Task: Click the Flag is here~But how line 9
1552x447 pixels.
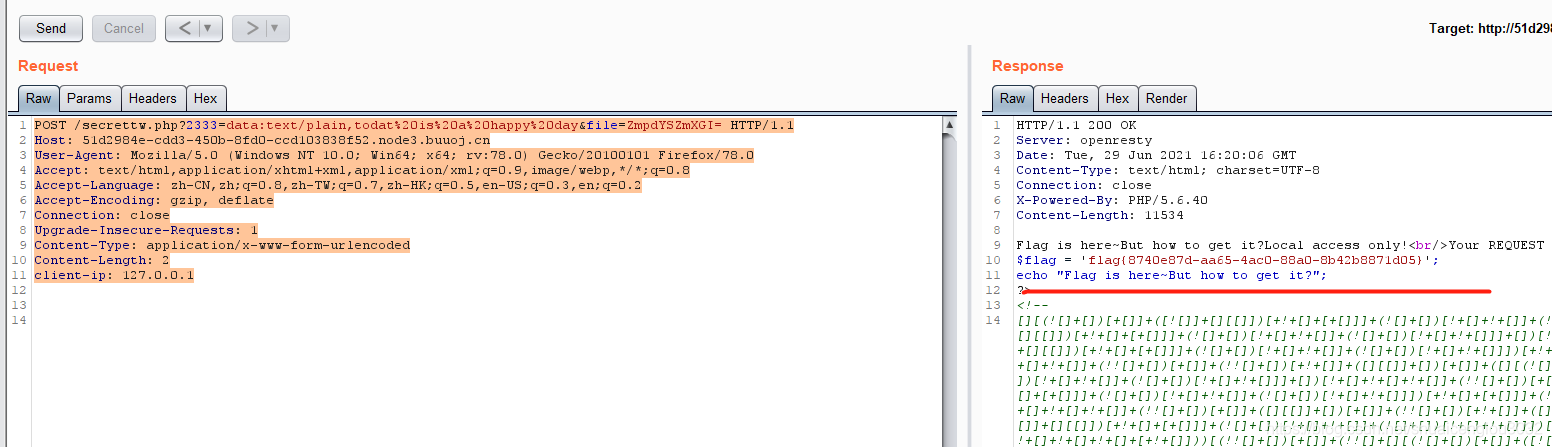Action: click(x=1284, y=245)
